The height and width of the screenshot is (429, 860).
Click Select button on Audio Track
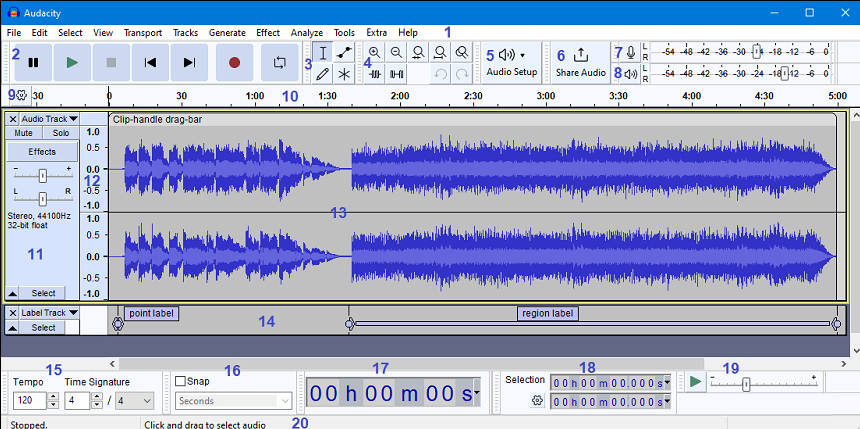pyautogui.click(x=43, y=293)
